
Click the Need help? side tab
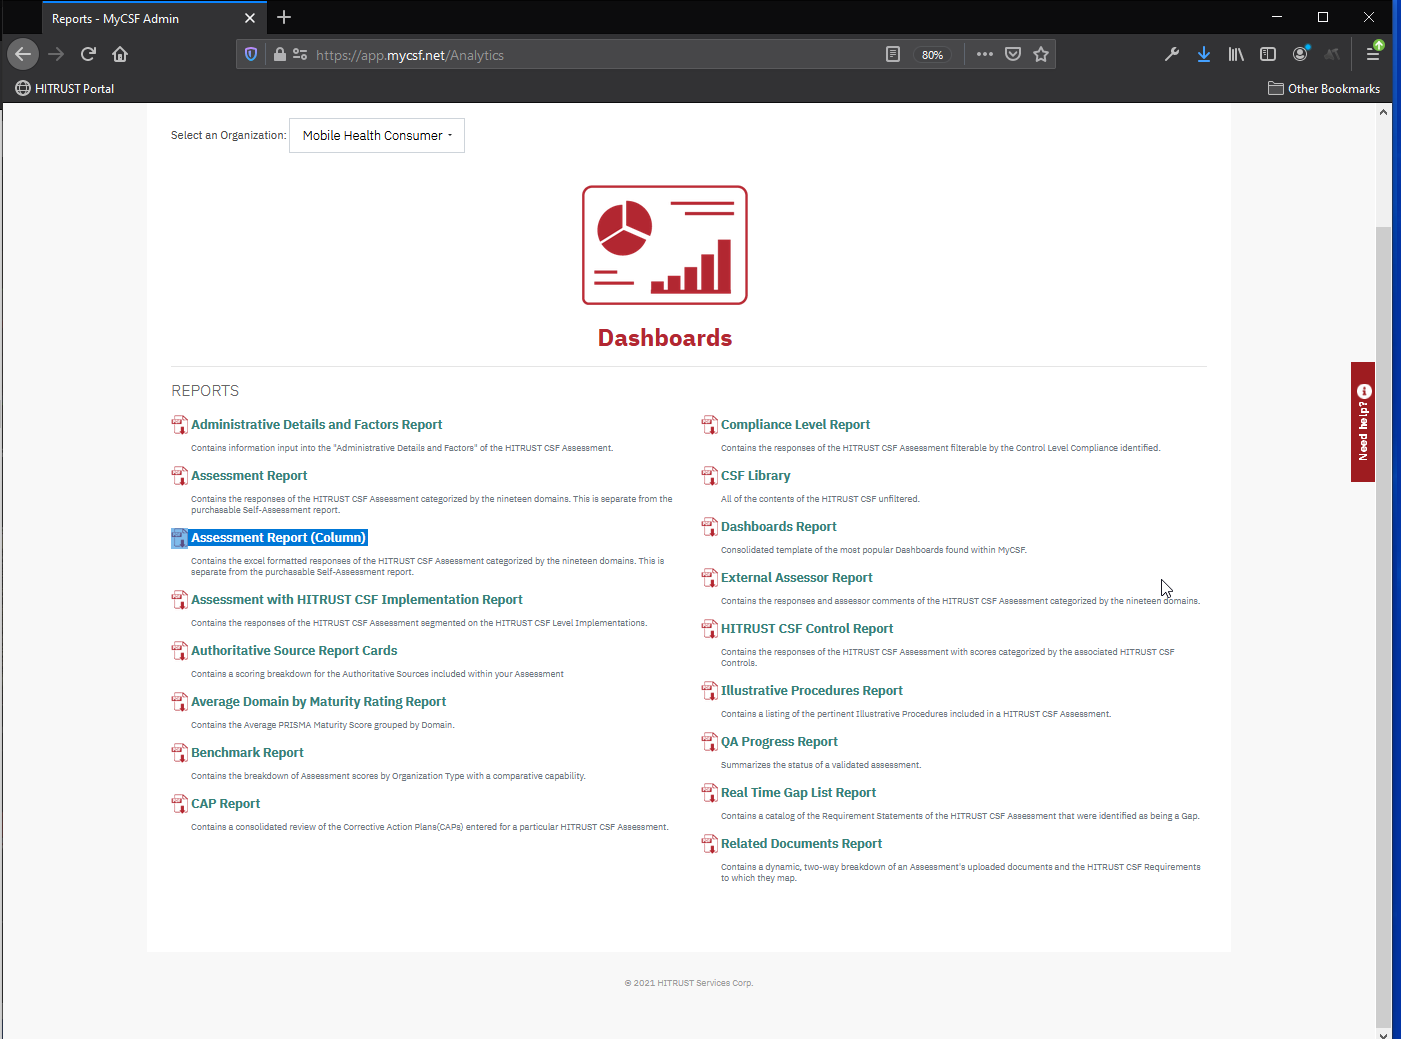click(1363, 422)
